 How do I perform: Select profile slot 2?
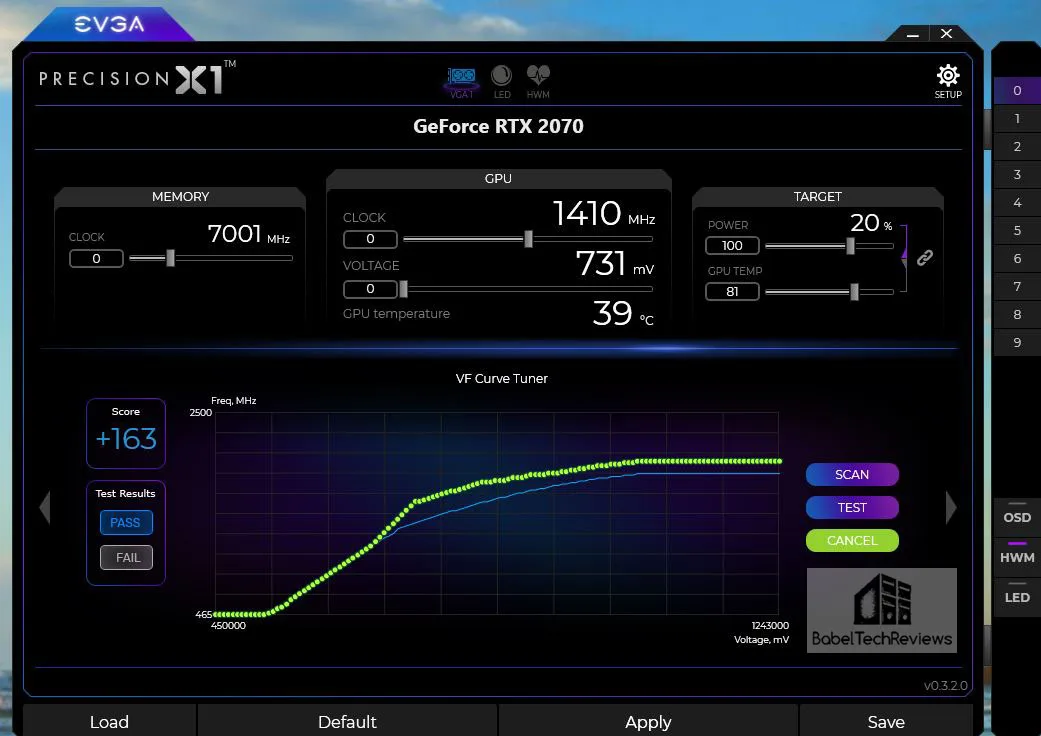coord(1016,147)
